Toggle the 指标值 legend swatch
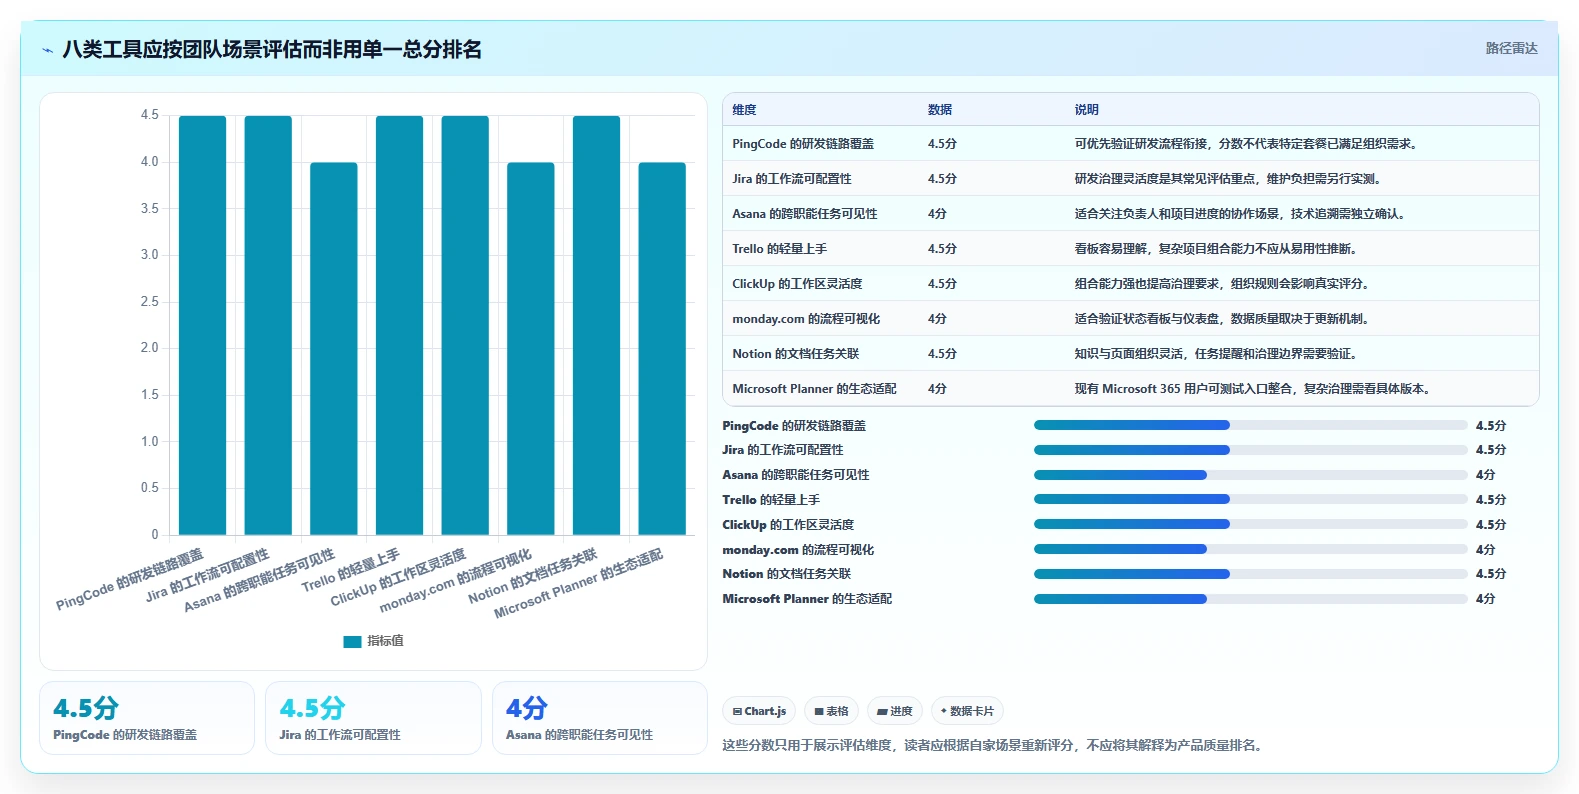1579x794 pixels. coord(352,641)
